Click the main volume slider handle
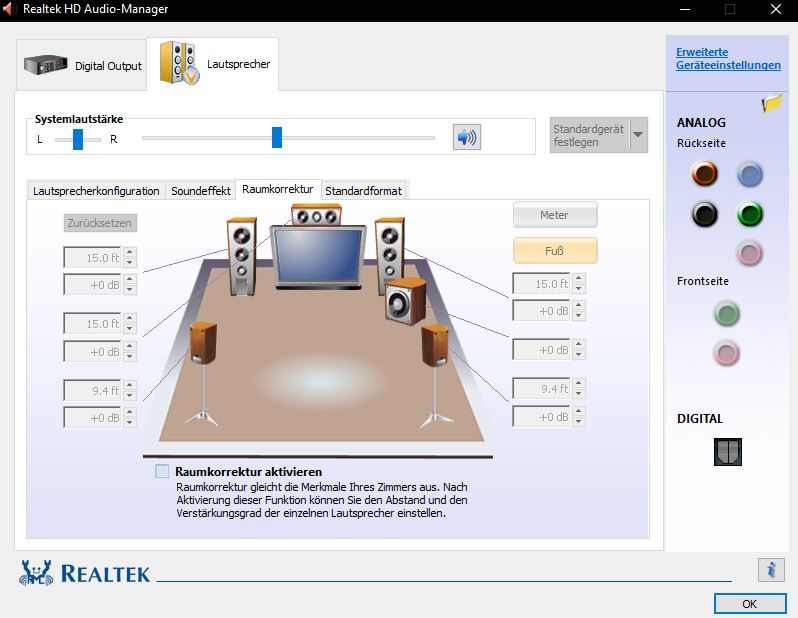 (277, 137)
